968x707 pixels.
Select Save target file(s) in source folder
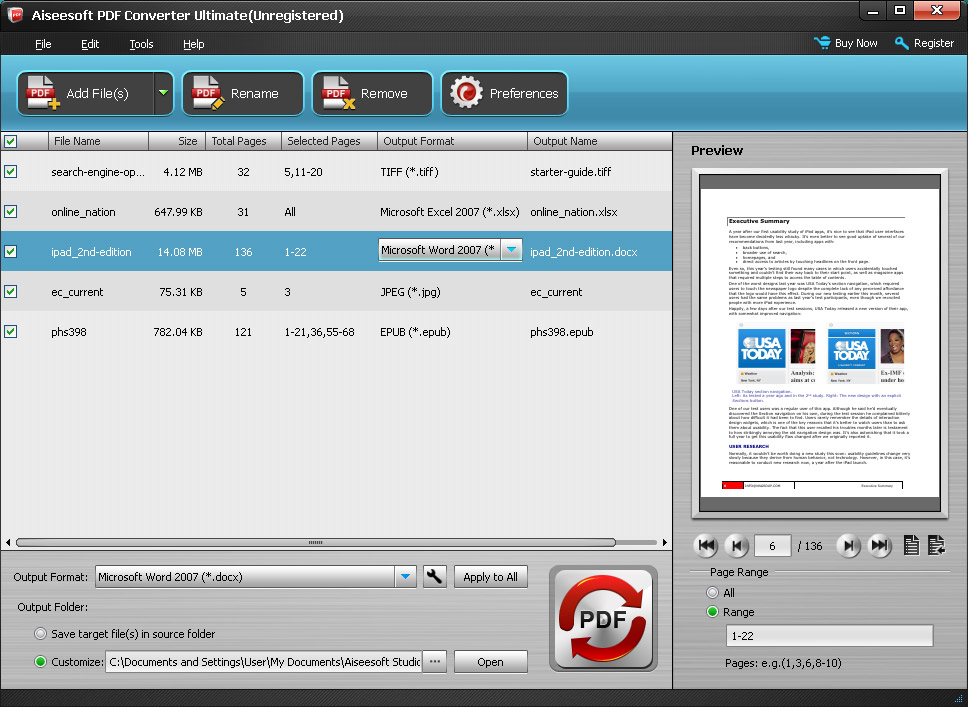40,632
